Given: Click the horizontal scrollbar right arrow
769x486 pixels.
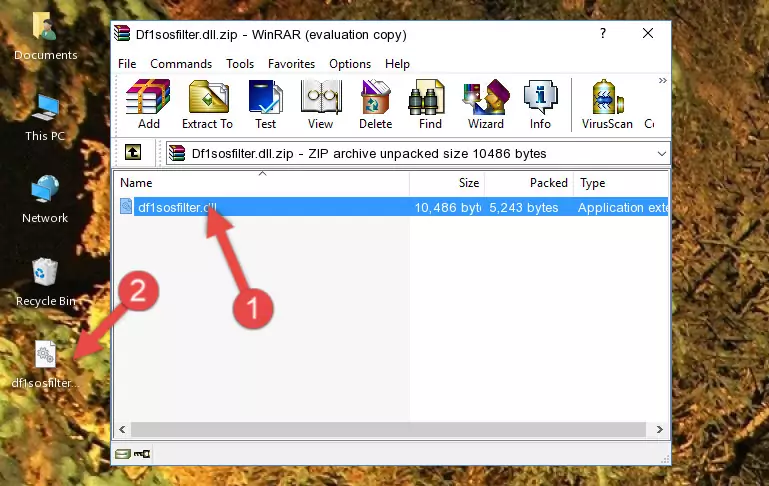Looking at the screenshot, I should pos(660,430).
